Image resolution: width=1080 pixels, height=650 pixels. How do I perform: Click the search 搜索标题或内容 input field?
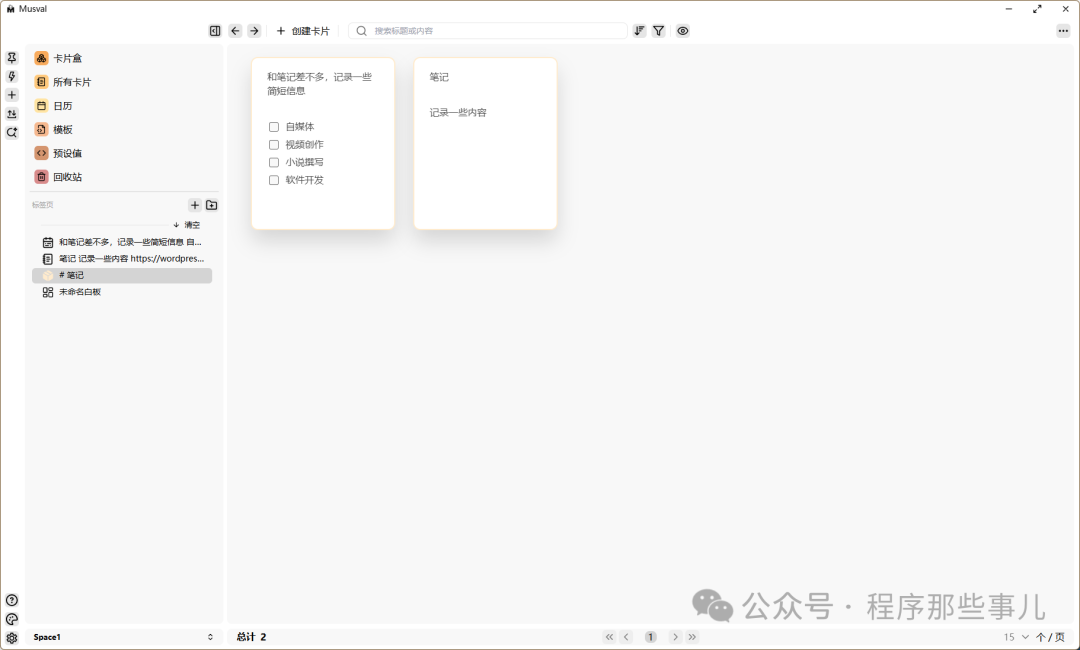[x=488, y=31]
